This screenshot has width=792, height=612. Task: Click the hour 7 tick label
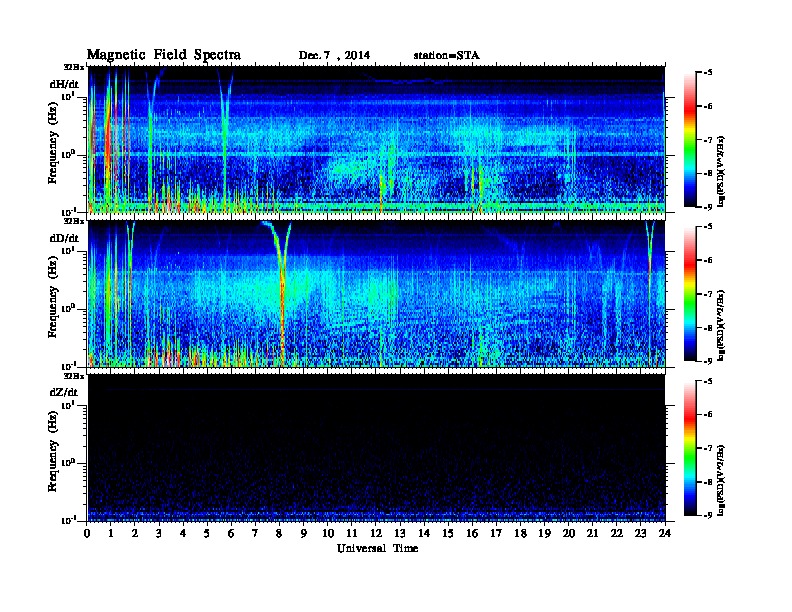[x=256, y=533]
